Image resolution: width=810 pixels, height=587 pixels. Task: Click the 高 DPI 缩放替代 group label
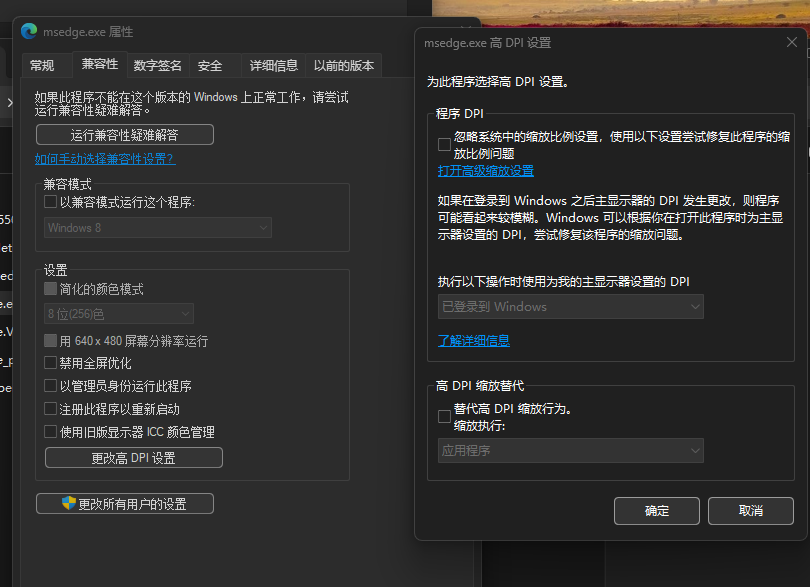[x=480, y=385]
